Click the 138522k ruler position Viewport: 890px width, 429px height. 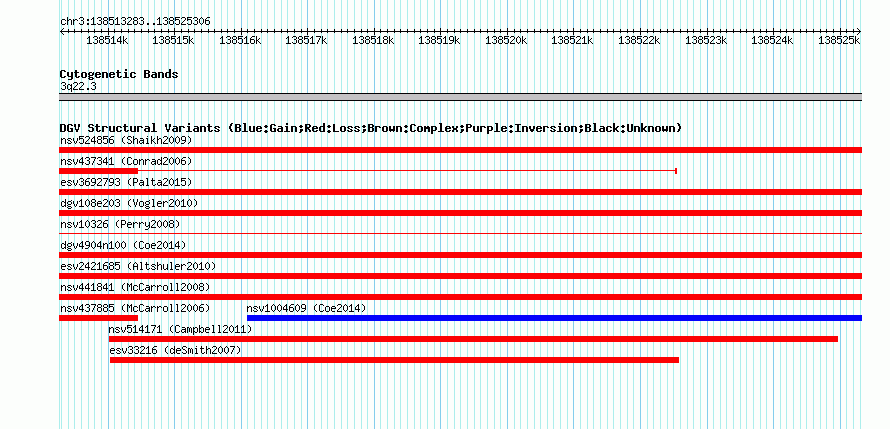639,40
